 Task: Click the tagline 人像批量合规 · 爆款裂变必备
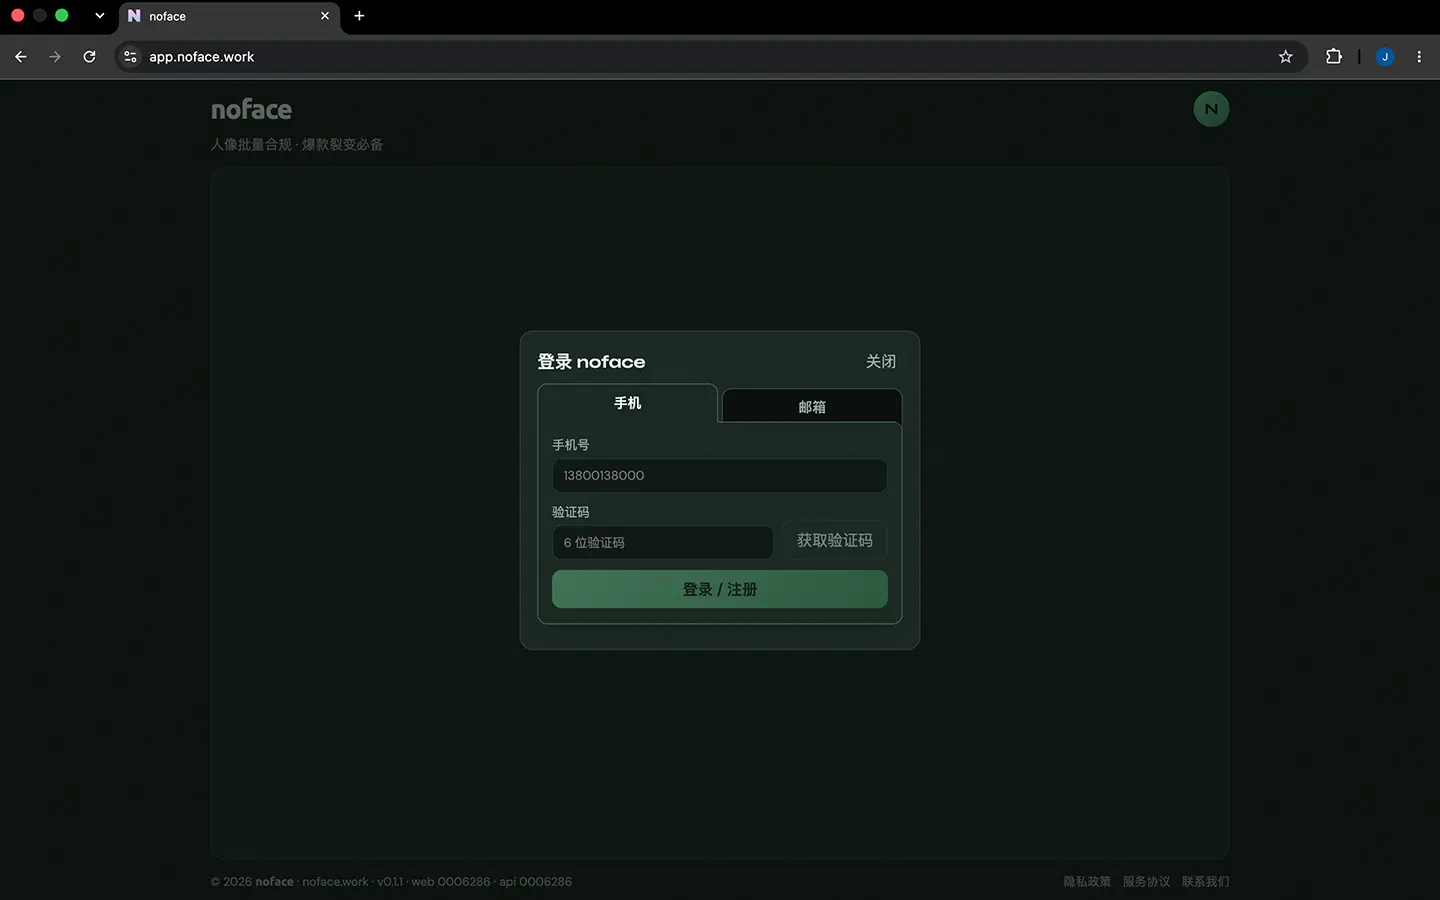(297, 145)
